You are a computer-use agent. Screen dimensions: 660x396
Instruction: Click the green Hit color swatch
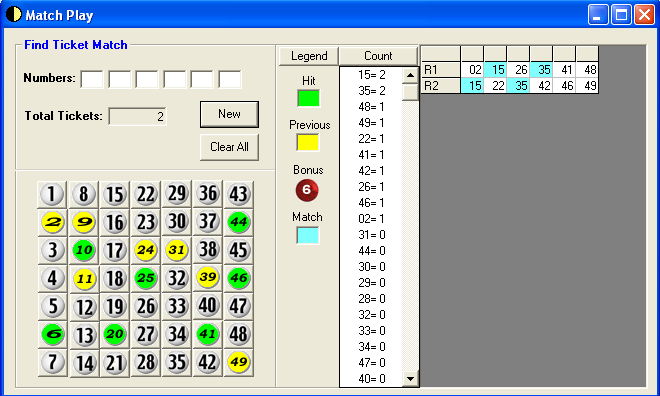point(309,98)
